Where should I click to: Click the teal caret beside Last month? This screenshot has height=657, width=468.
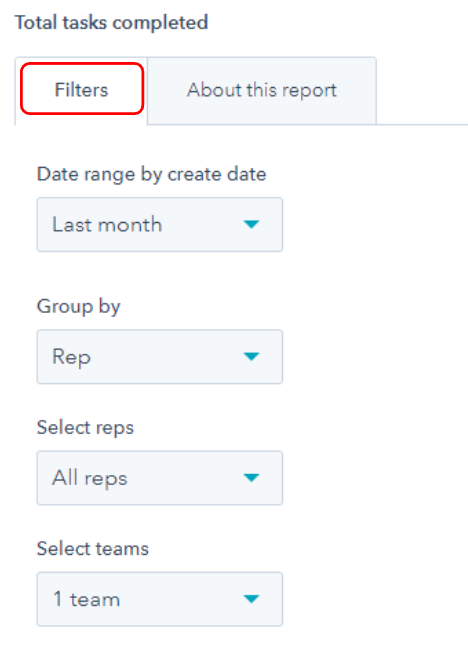click(x=251, y=225)
